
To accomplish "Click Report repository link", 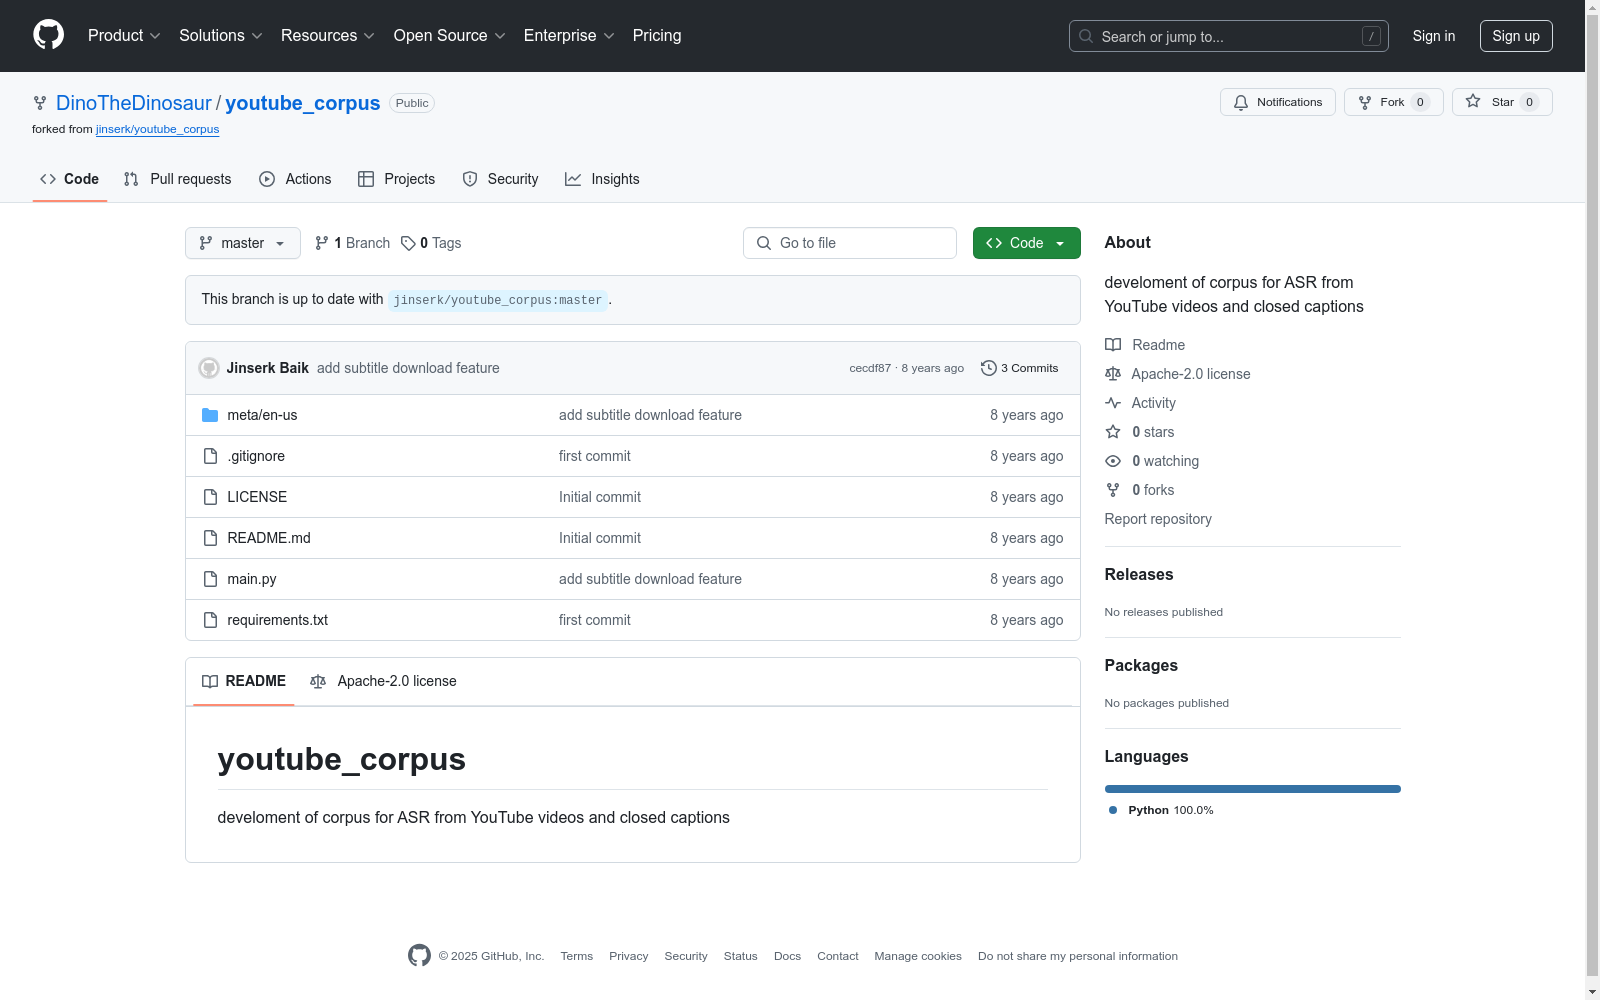I will (x=1158, y=519).
